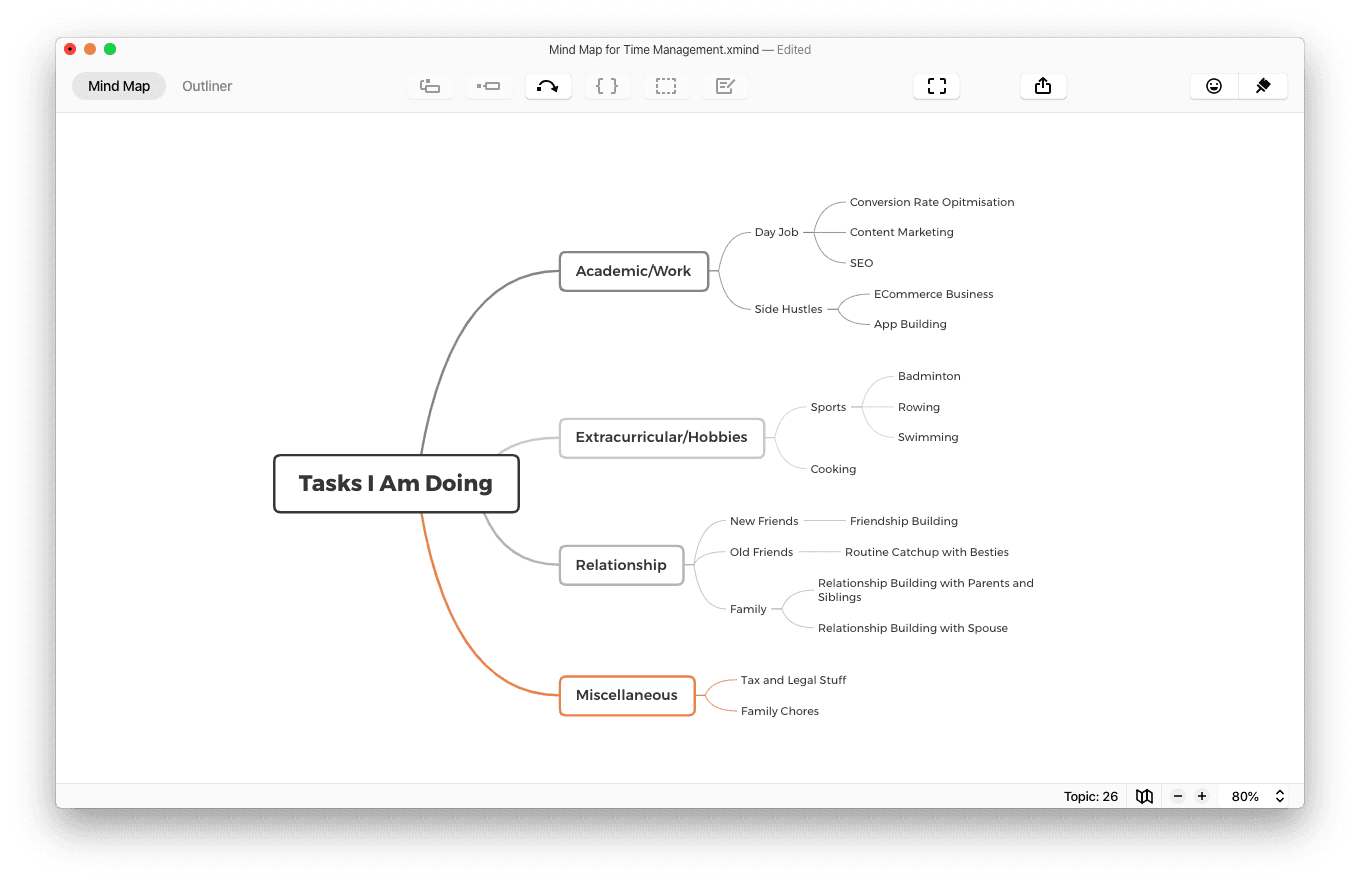
Task: Click the Boundary dashed rectangle icon
Action: coord(666,86)
